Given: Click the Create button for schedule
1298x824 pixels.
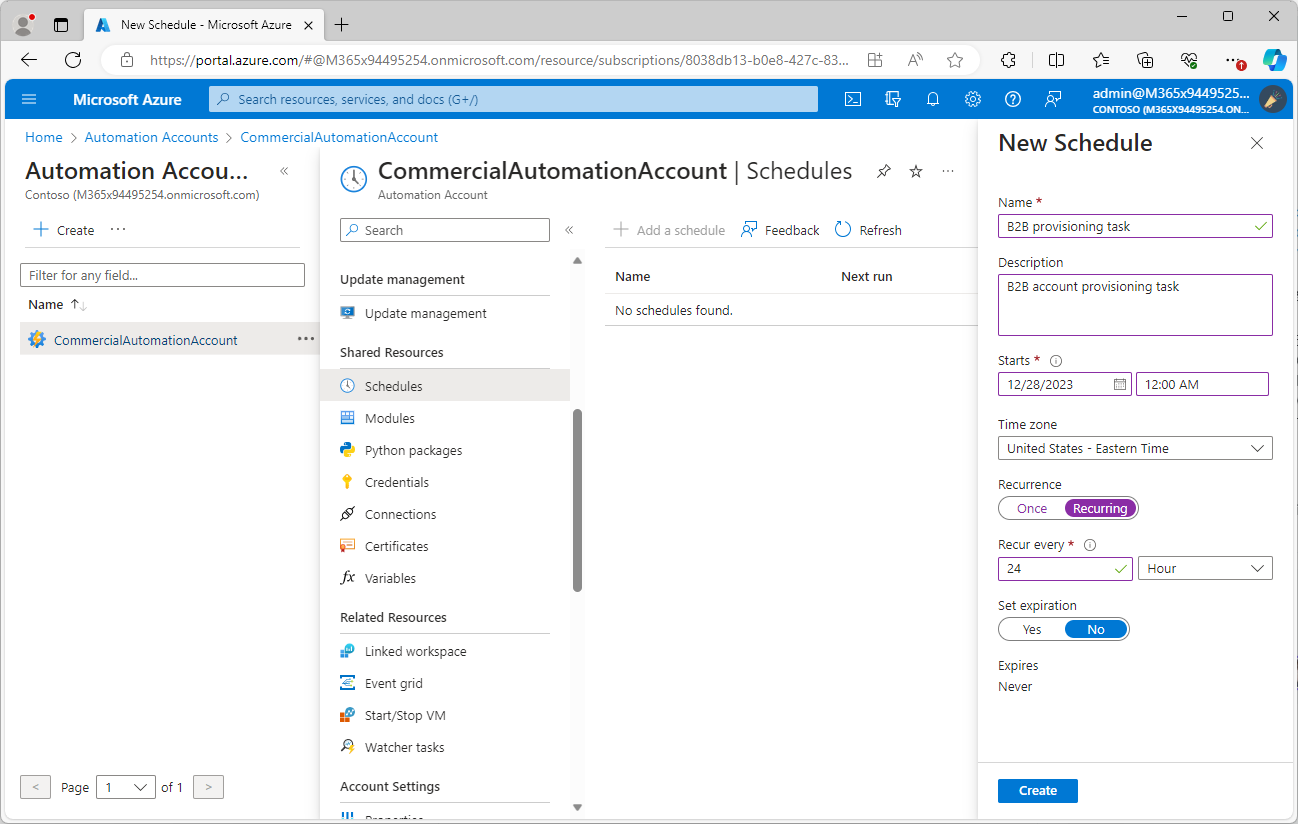Looking at the screenshot, I should [x=1037, y=790].
